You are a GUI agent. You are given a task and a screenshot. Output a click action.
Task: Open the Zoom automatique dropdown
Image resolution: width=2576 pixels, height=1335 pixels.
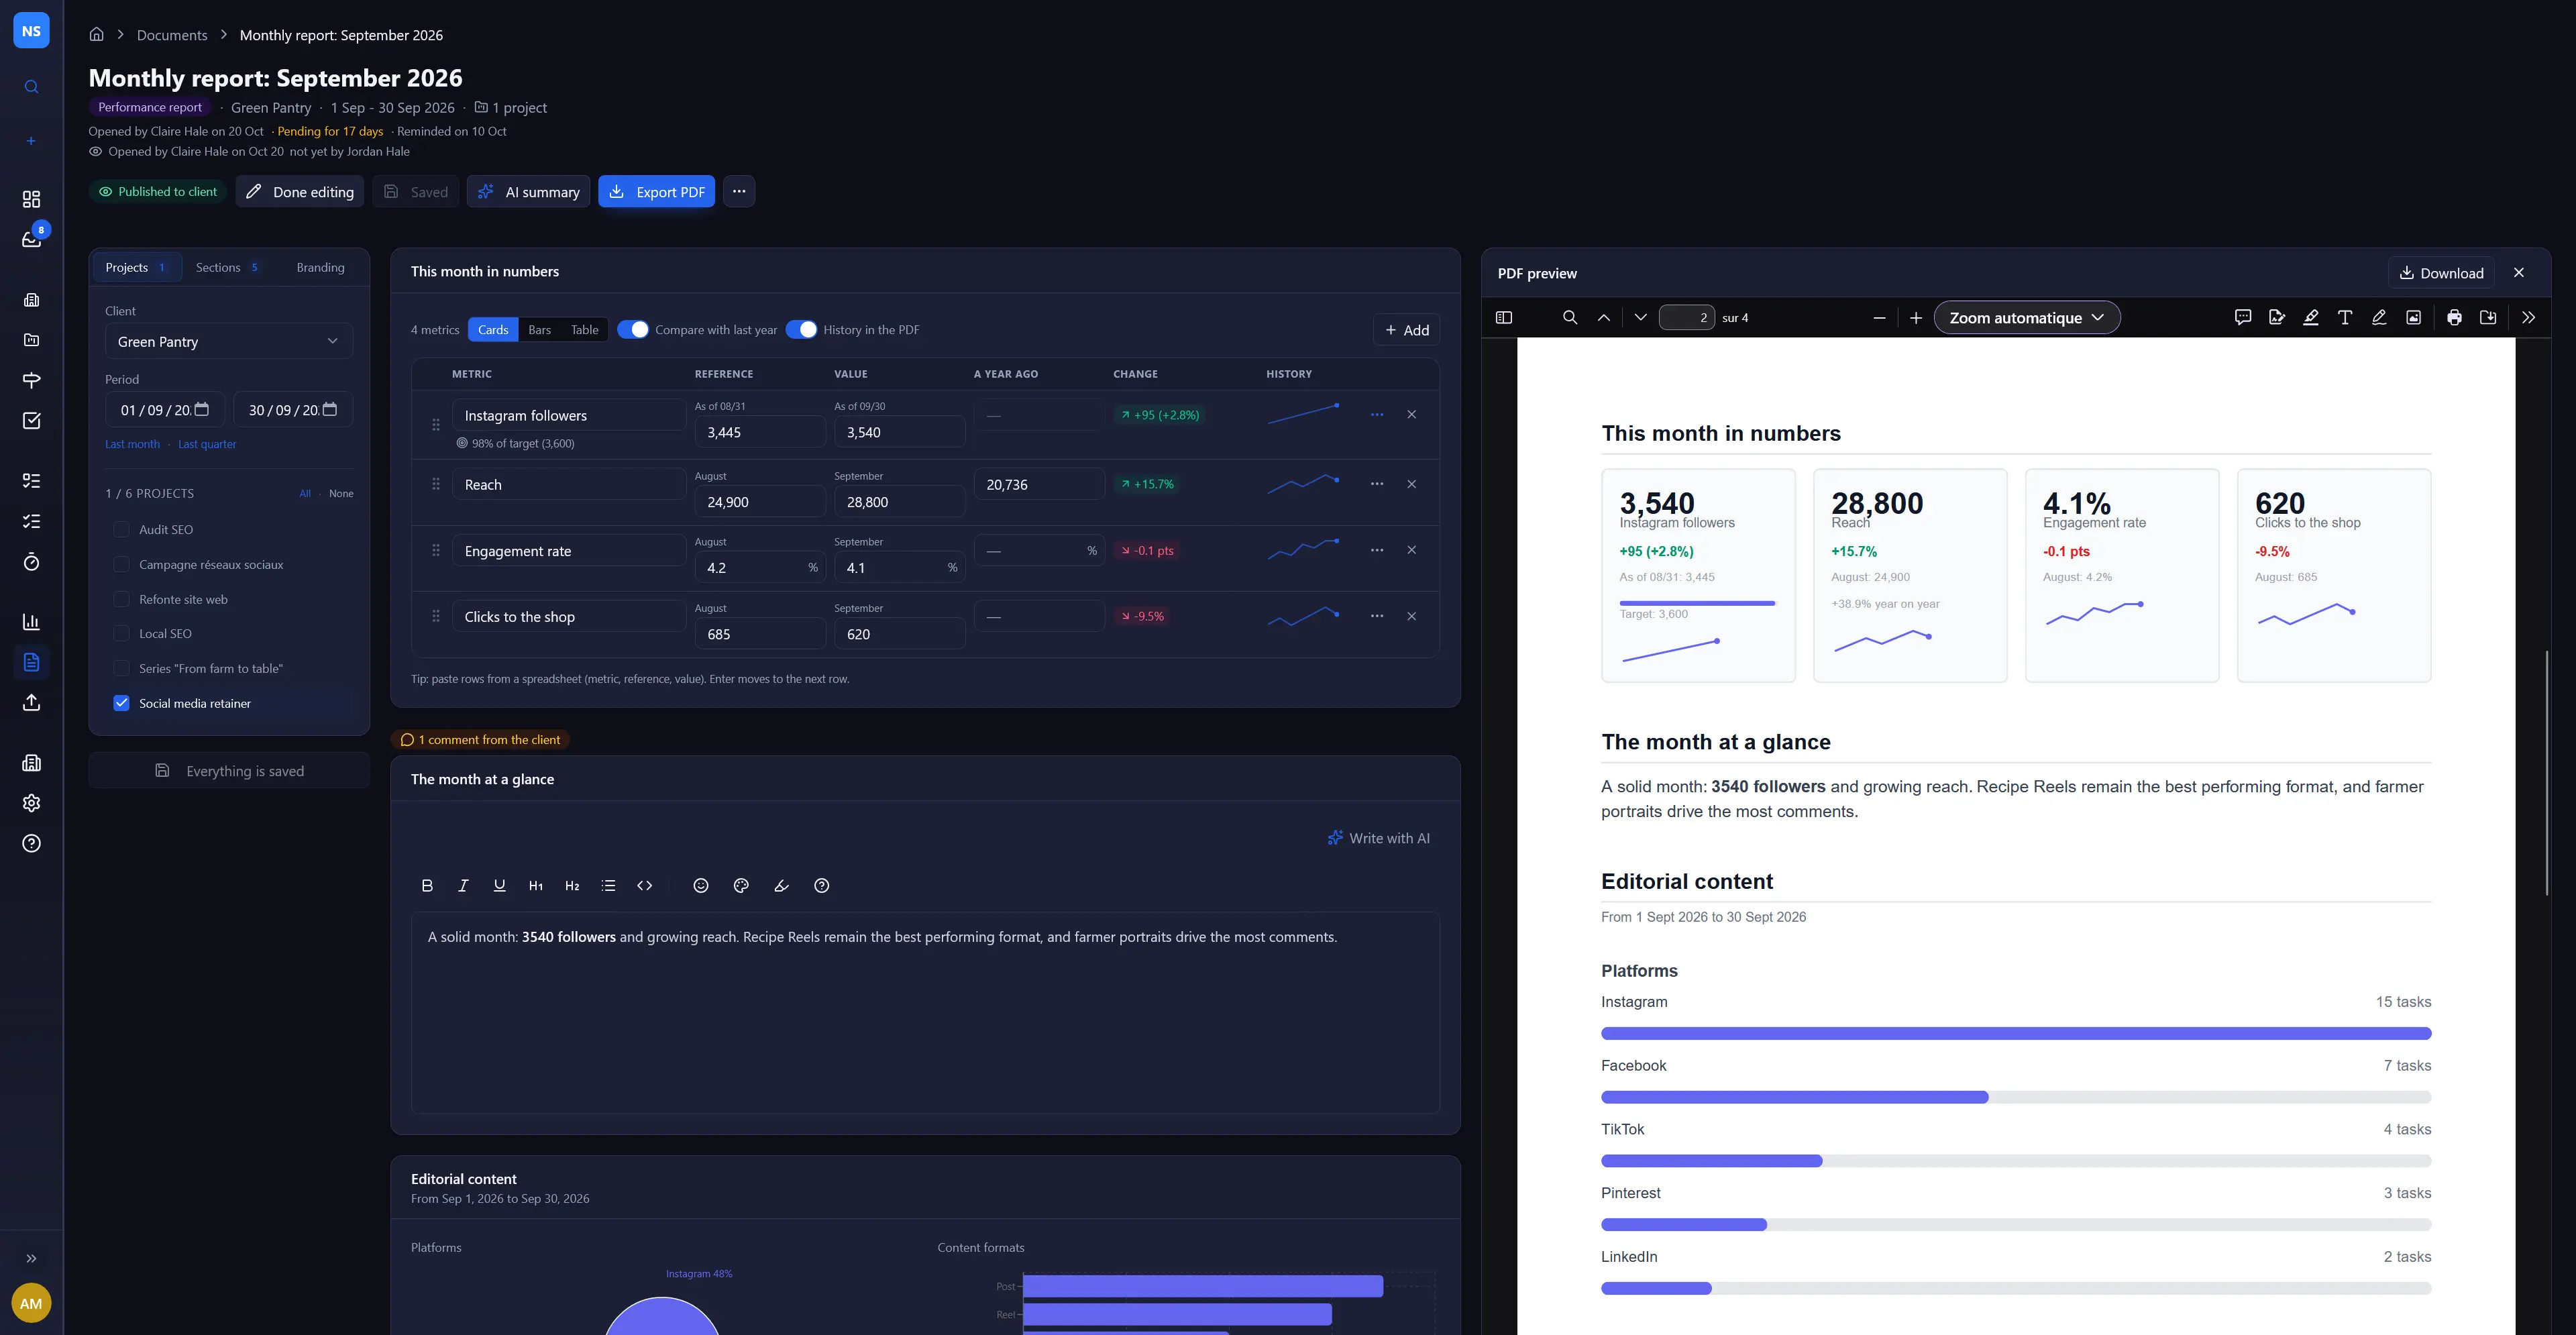click(x=2027, y=318)
